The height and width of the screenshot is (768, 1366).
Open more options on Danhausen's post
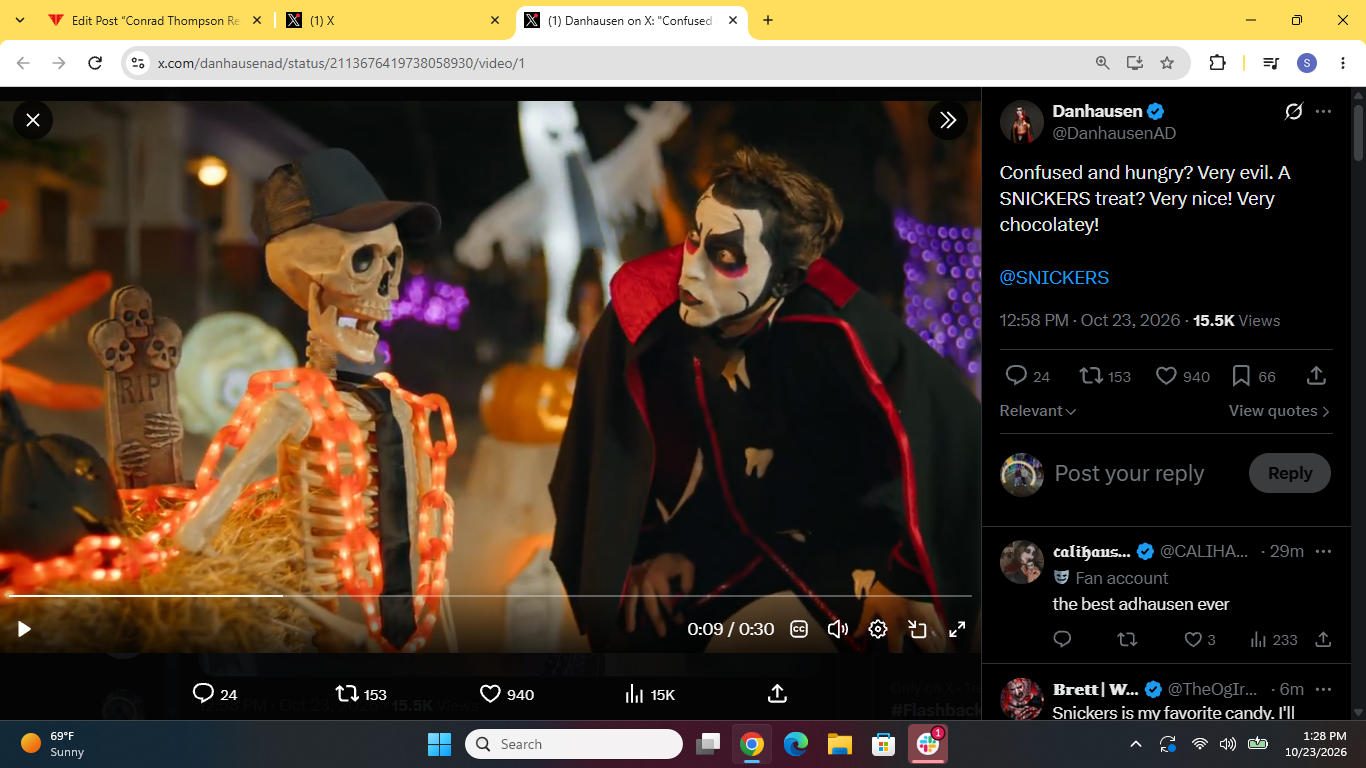click(x=1323, y=111)
